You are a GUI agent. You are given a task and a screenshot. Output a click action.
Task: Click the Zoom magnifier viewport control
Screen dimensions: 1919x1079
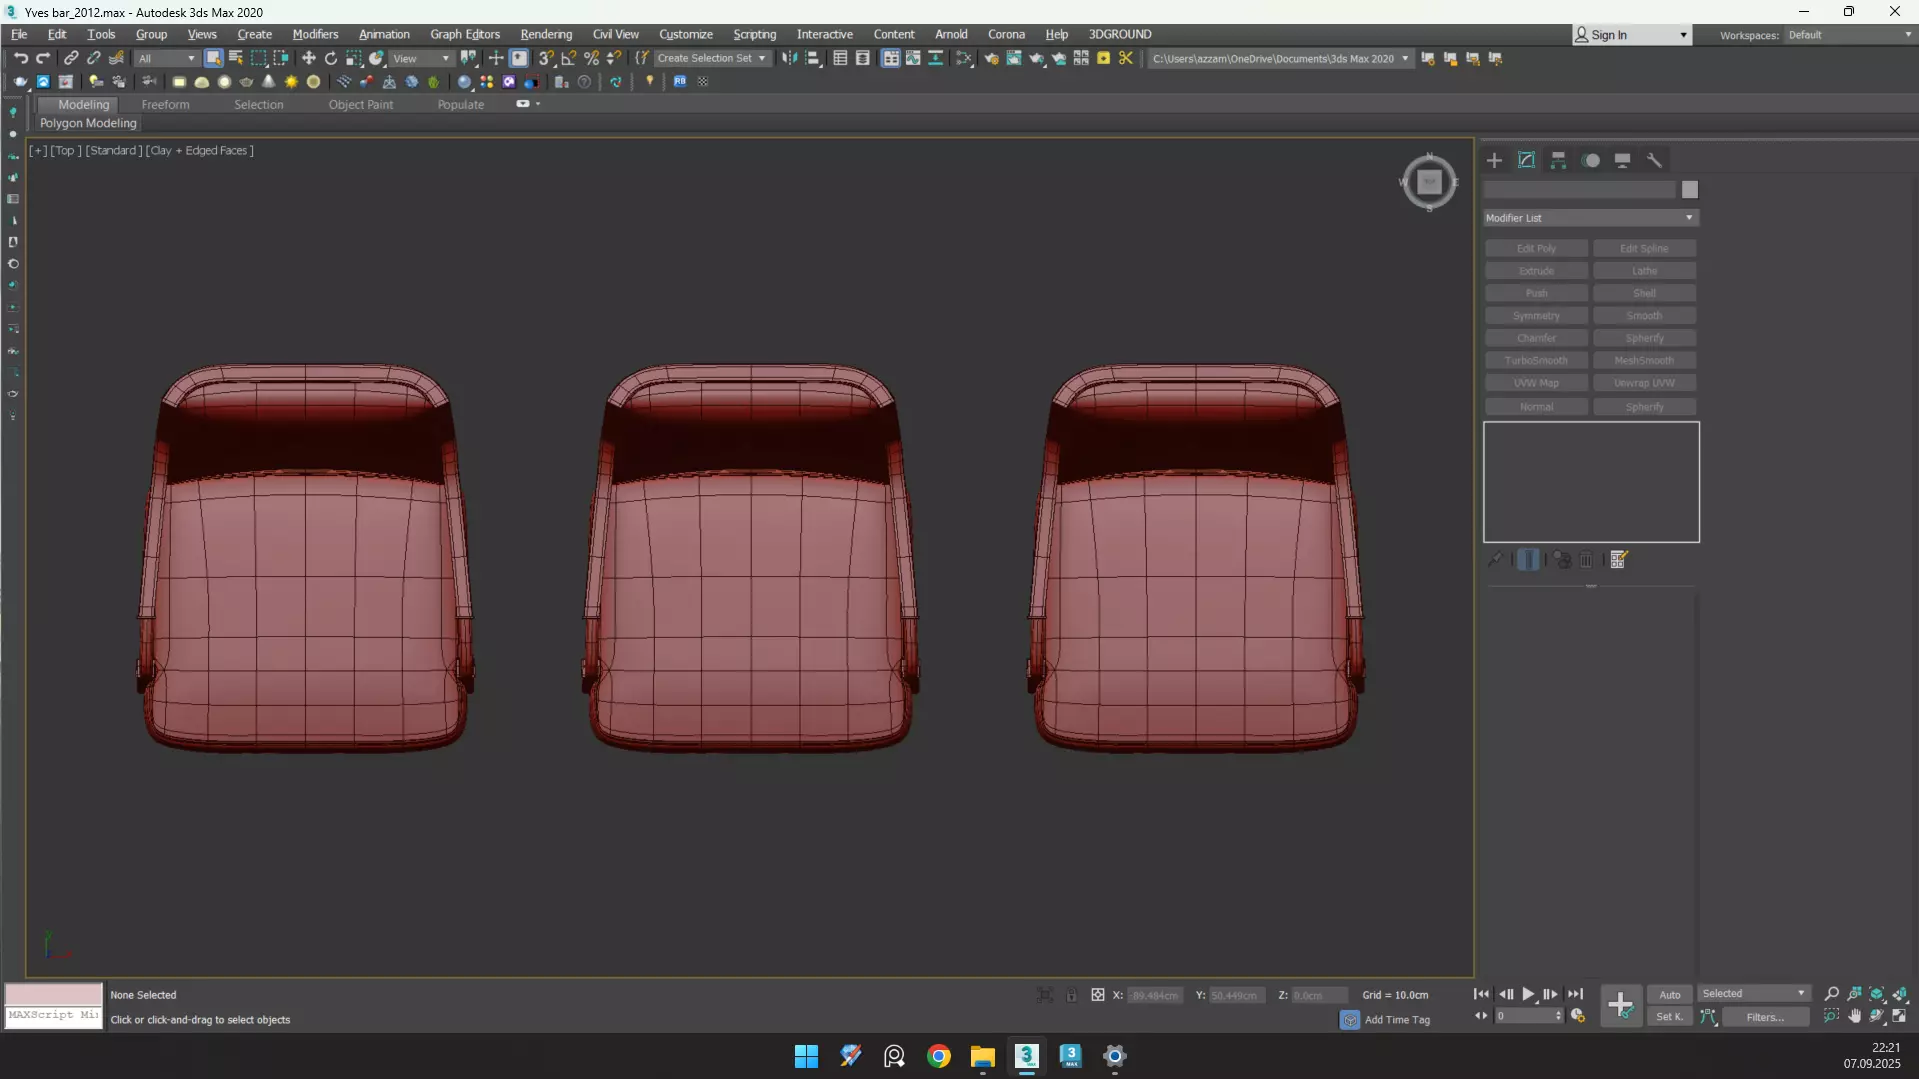tap(1832, 994)
